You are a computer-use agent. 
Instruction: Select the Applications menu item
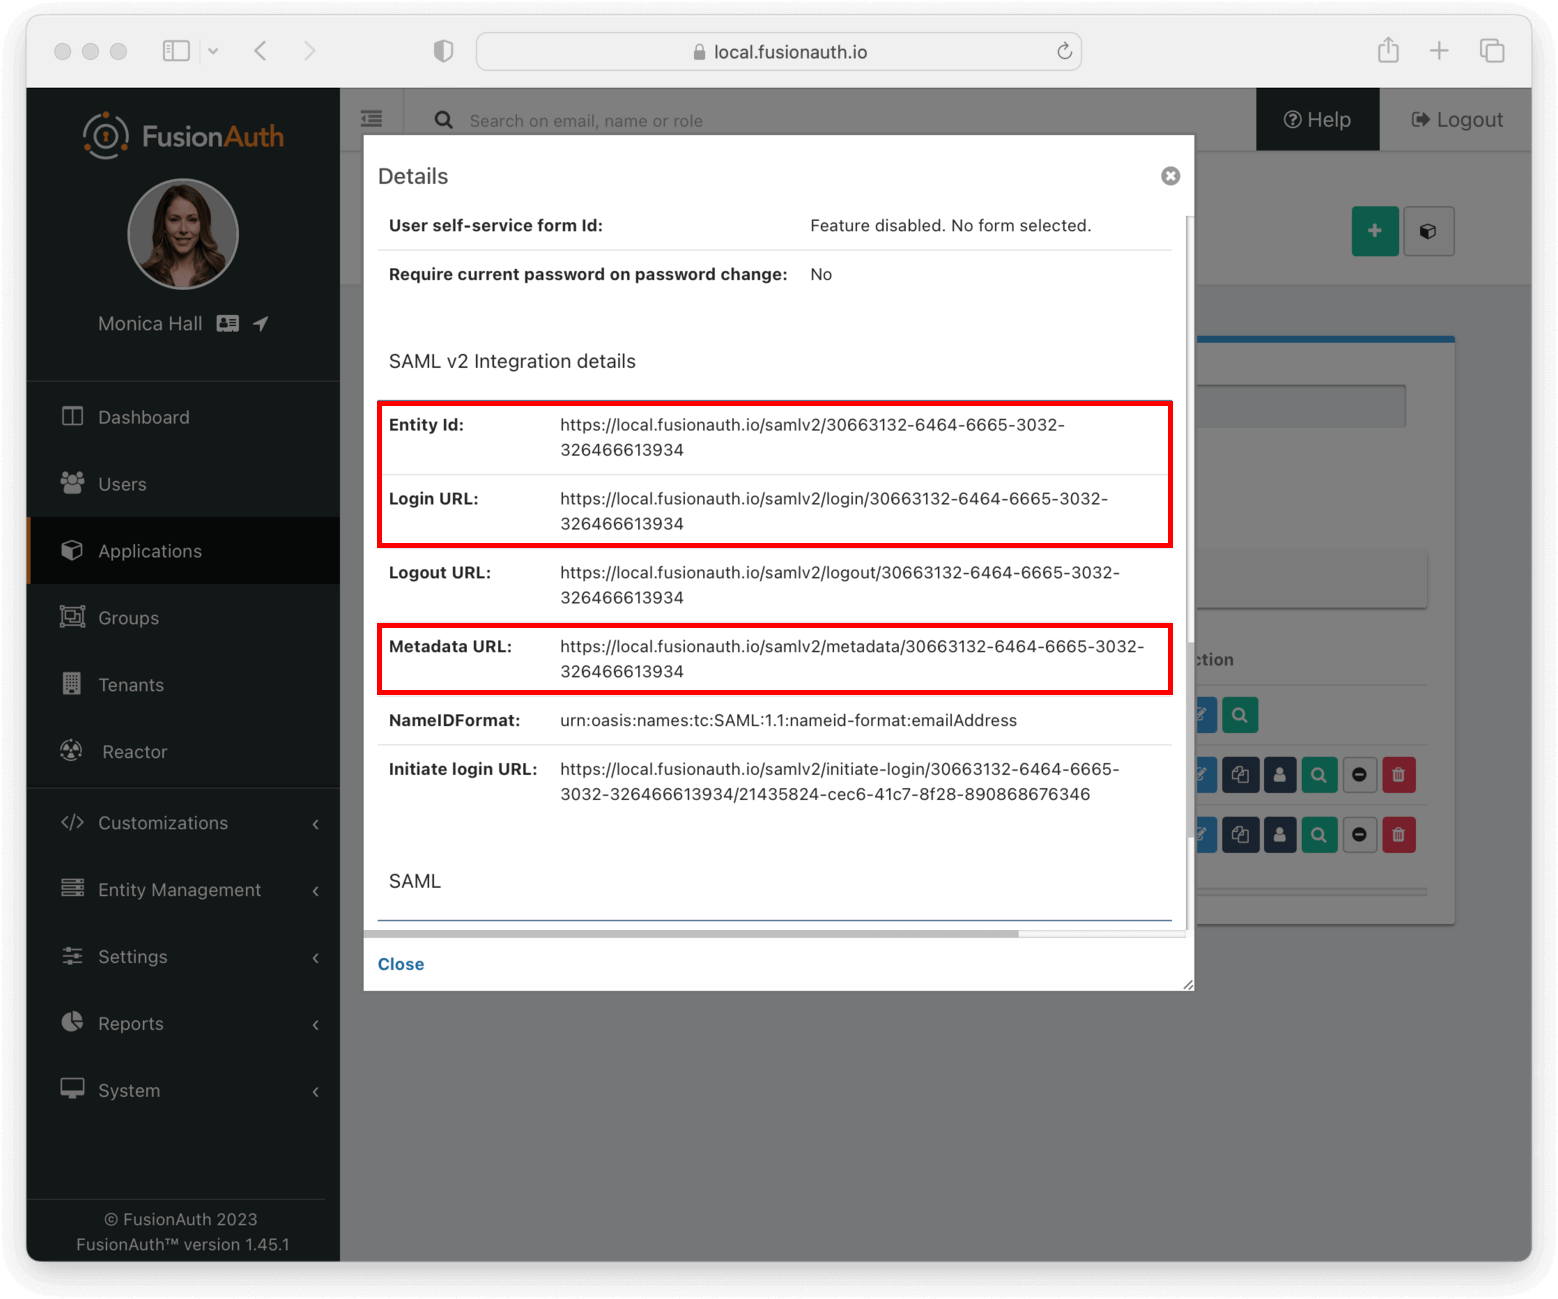[x=183, y=551]
